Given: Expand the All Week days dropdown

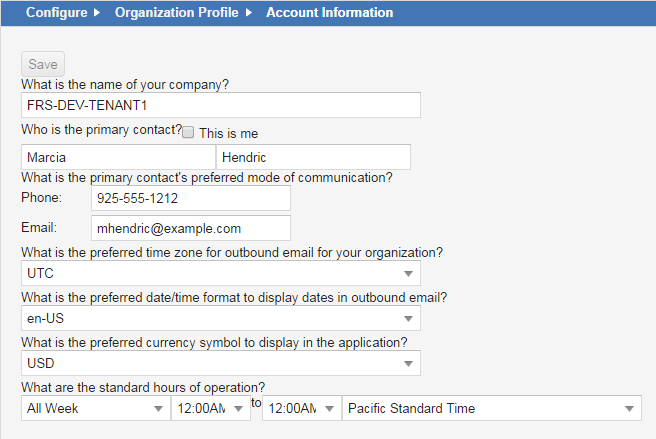Looking at the screenshot, I should tap(96, 408).
